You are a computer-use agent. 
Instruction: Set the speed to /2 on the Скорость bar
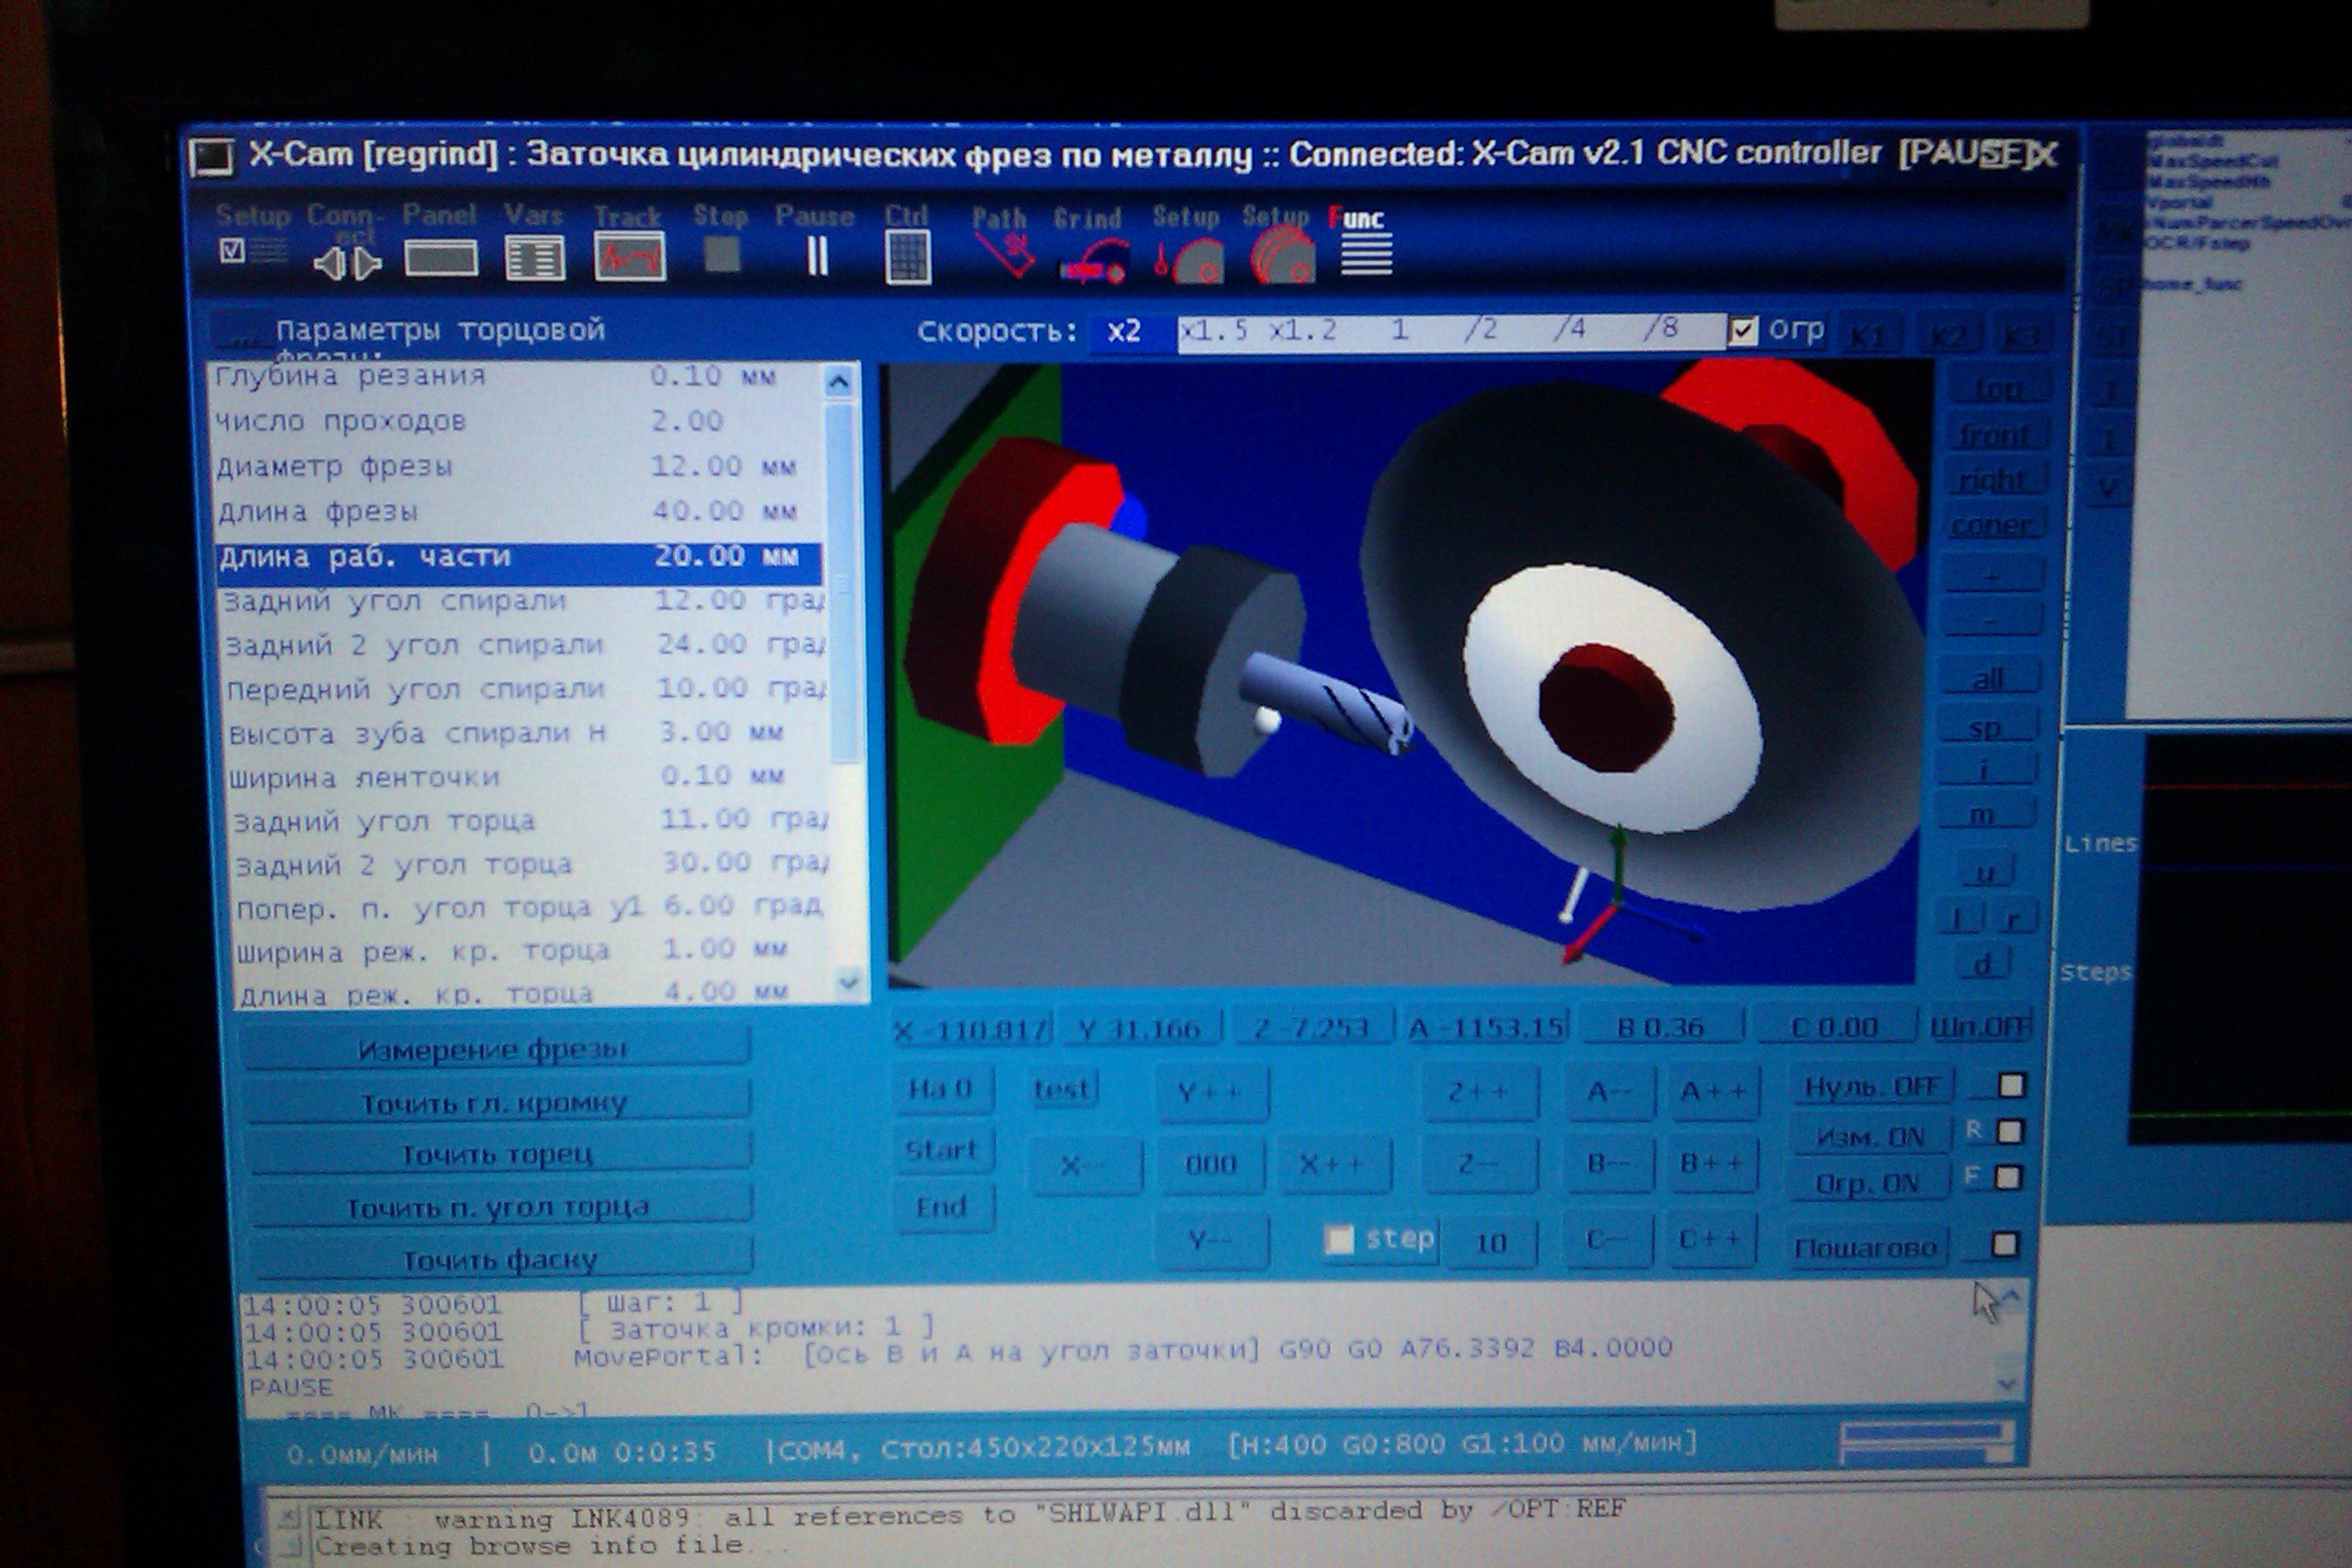pos(1481,331)
